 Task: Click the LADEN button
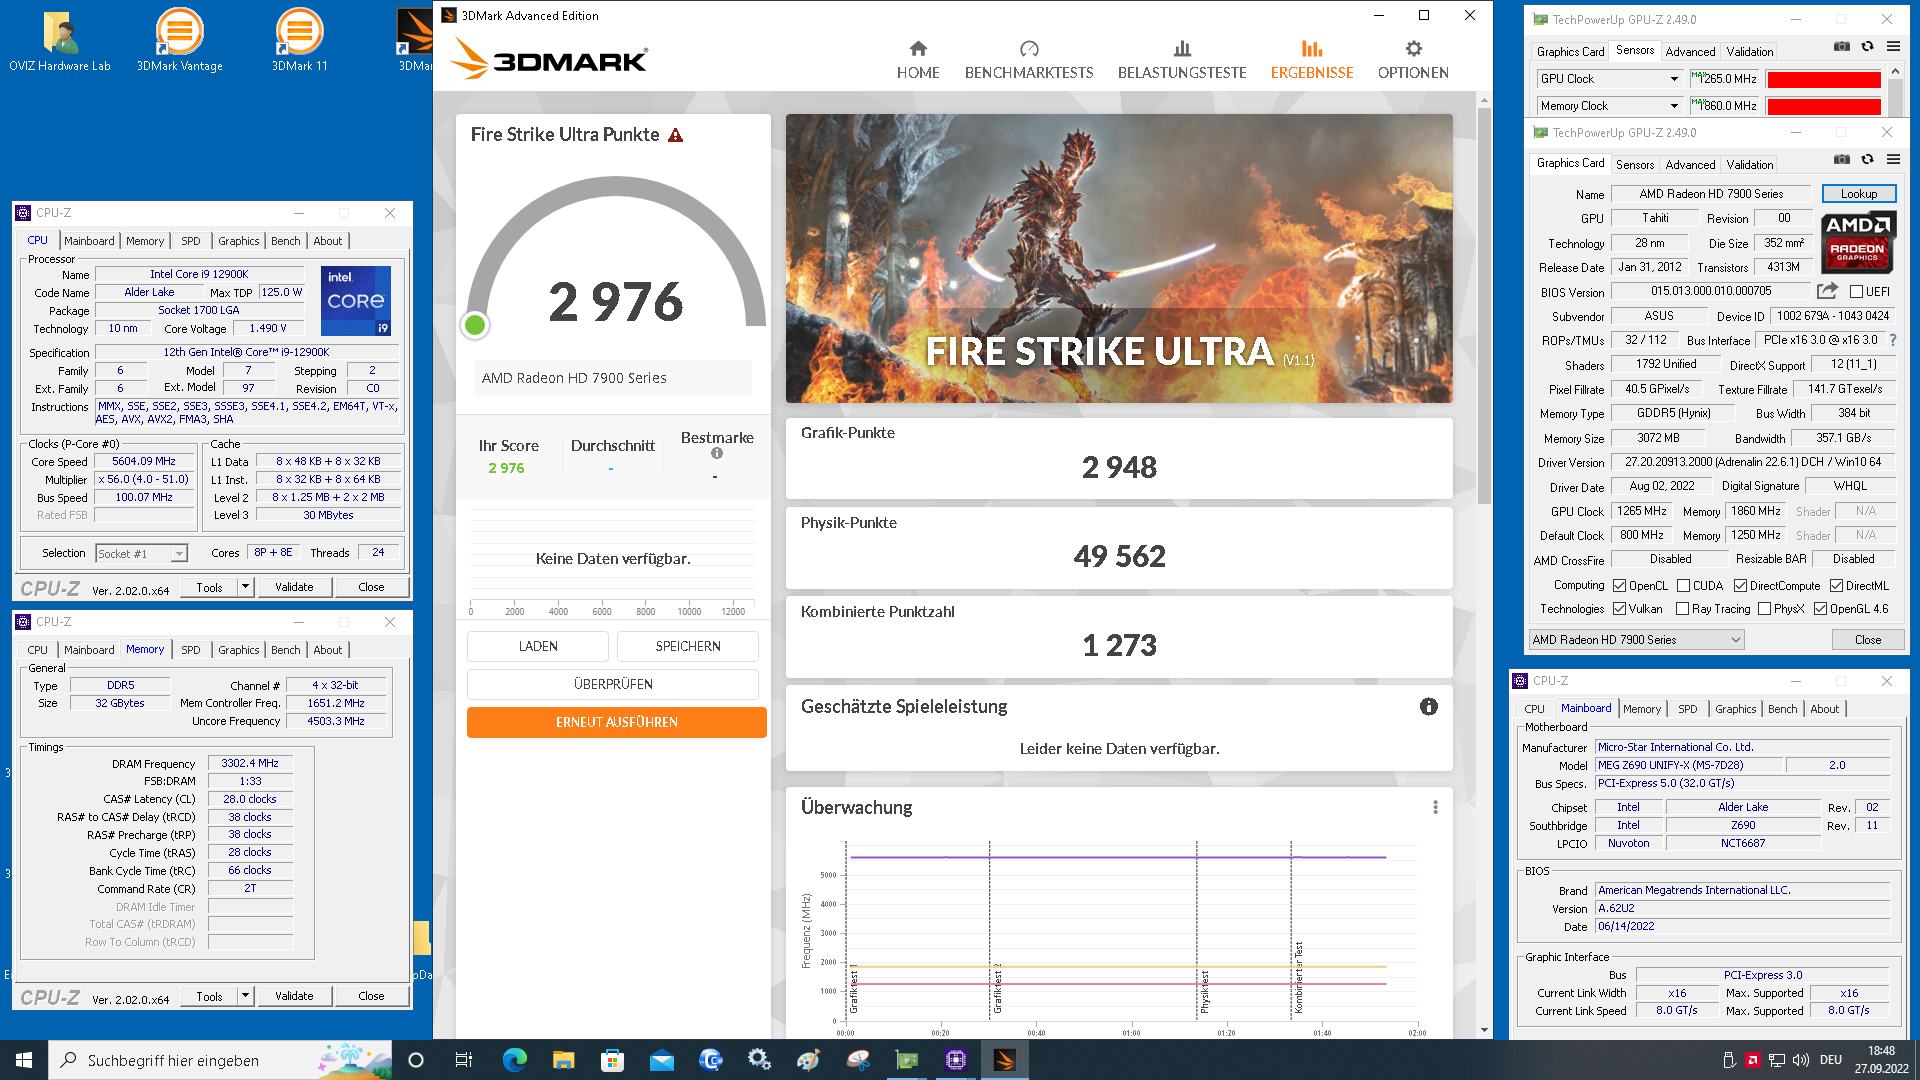tap(538, 647)
